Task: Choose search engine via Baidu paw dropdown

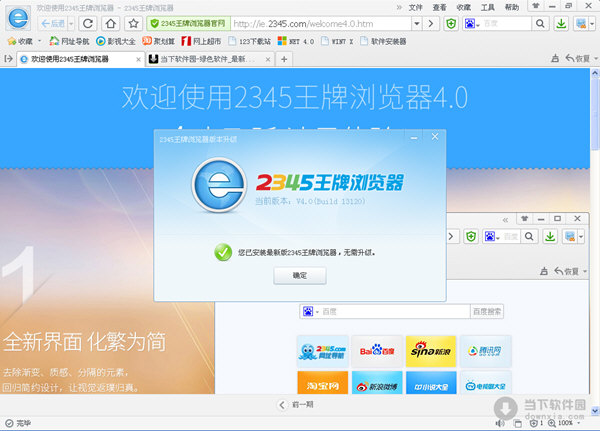Action: coord(471,24)
